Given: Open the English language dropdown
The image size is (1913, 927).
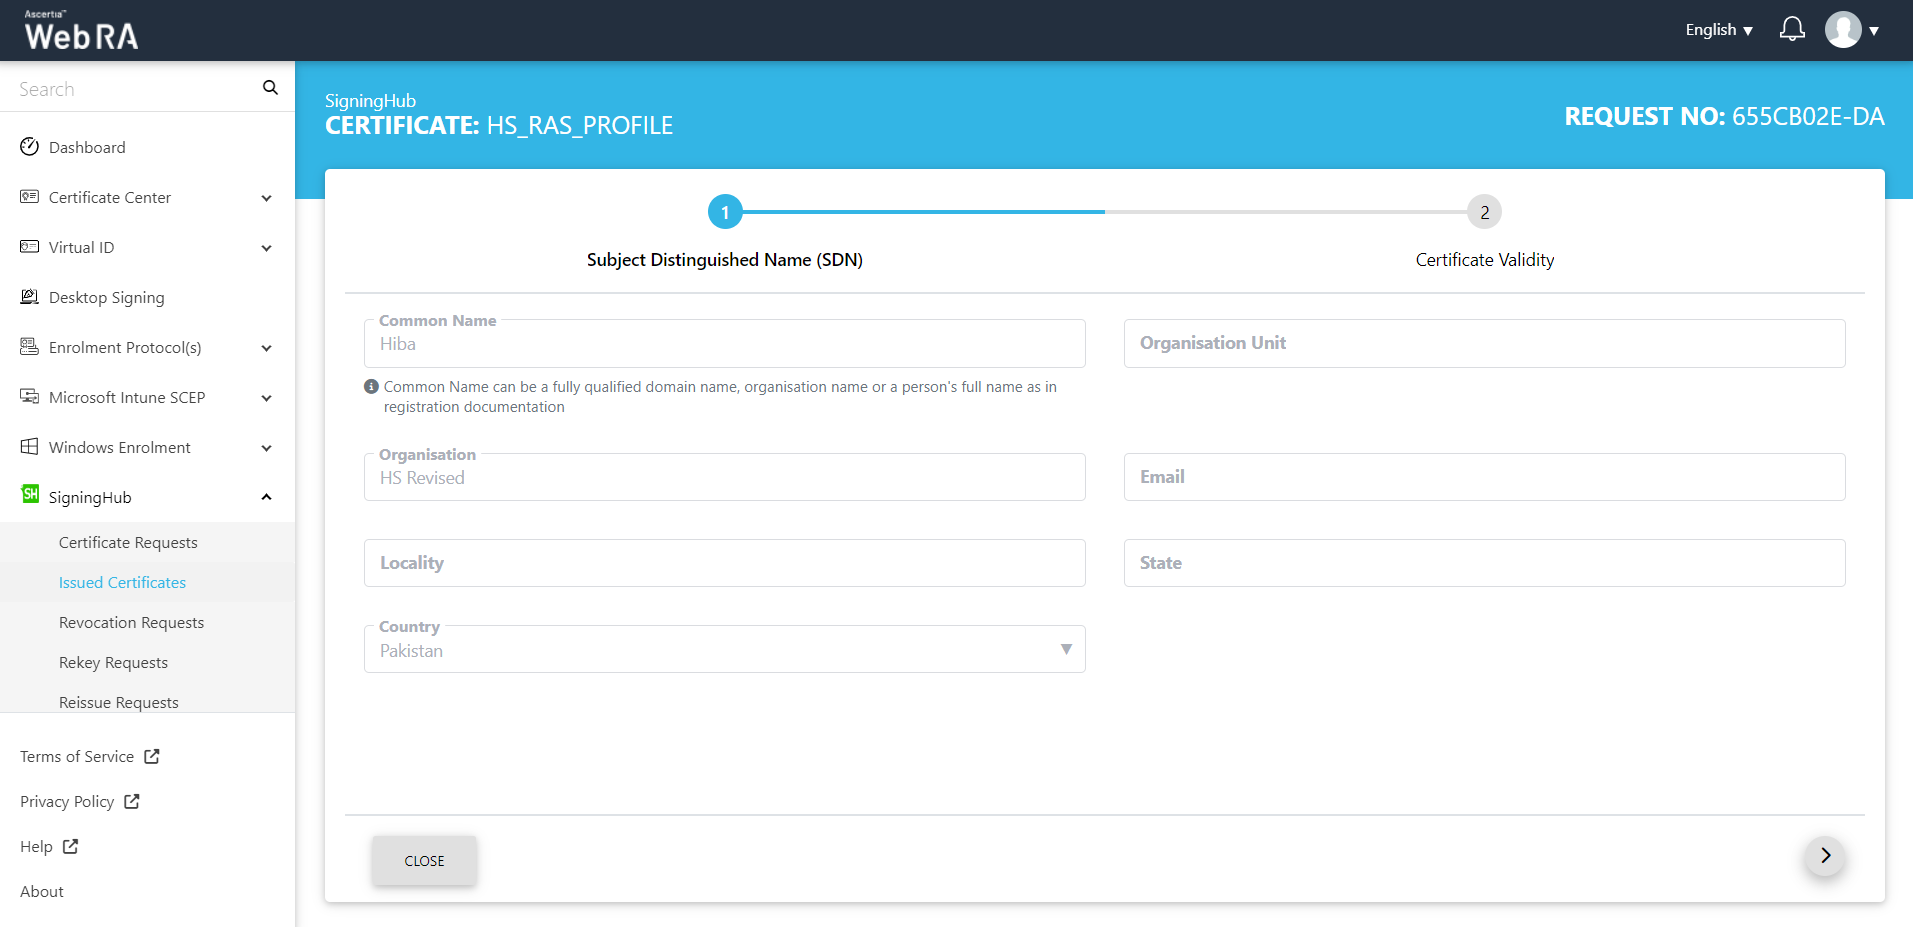Looking at the screenshot, I should [x=1718, y=30].
